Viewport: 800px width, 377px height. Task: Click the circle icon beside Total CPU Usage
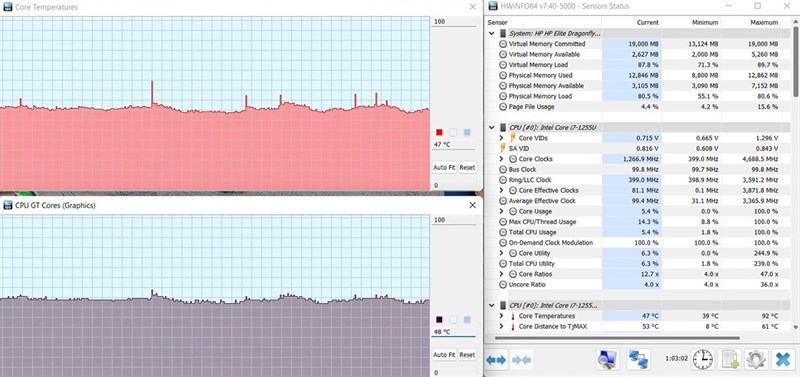(x=503, y=232)
